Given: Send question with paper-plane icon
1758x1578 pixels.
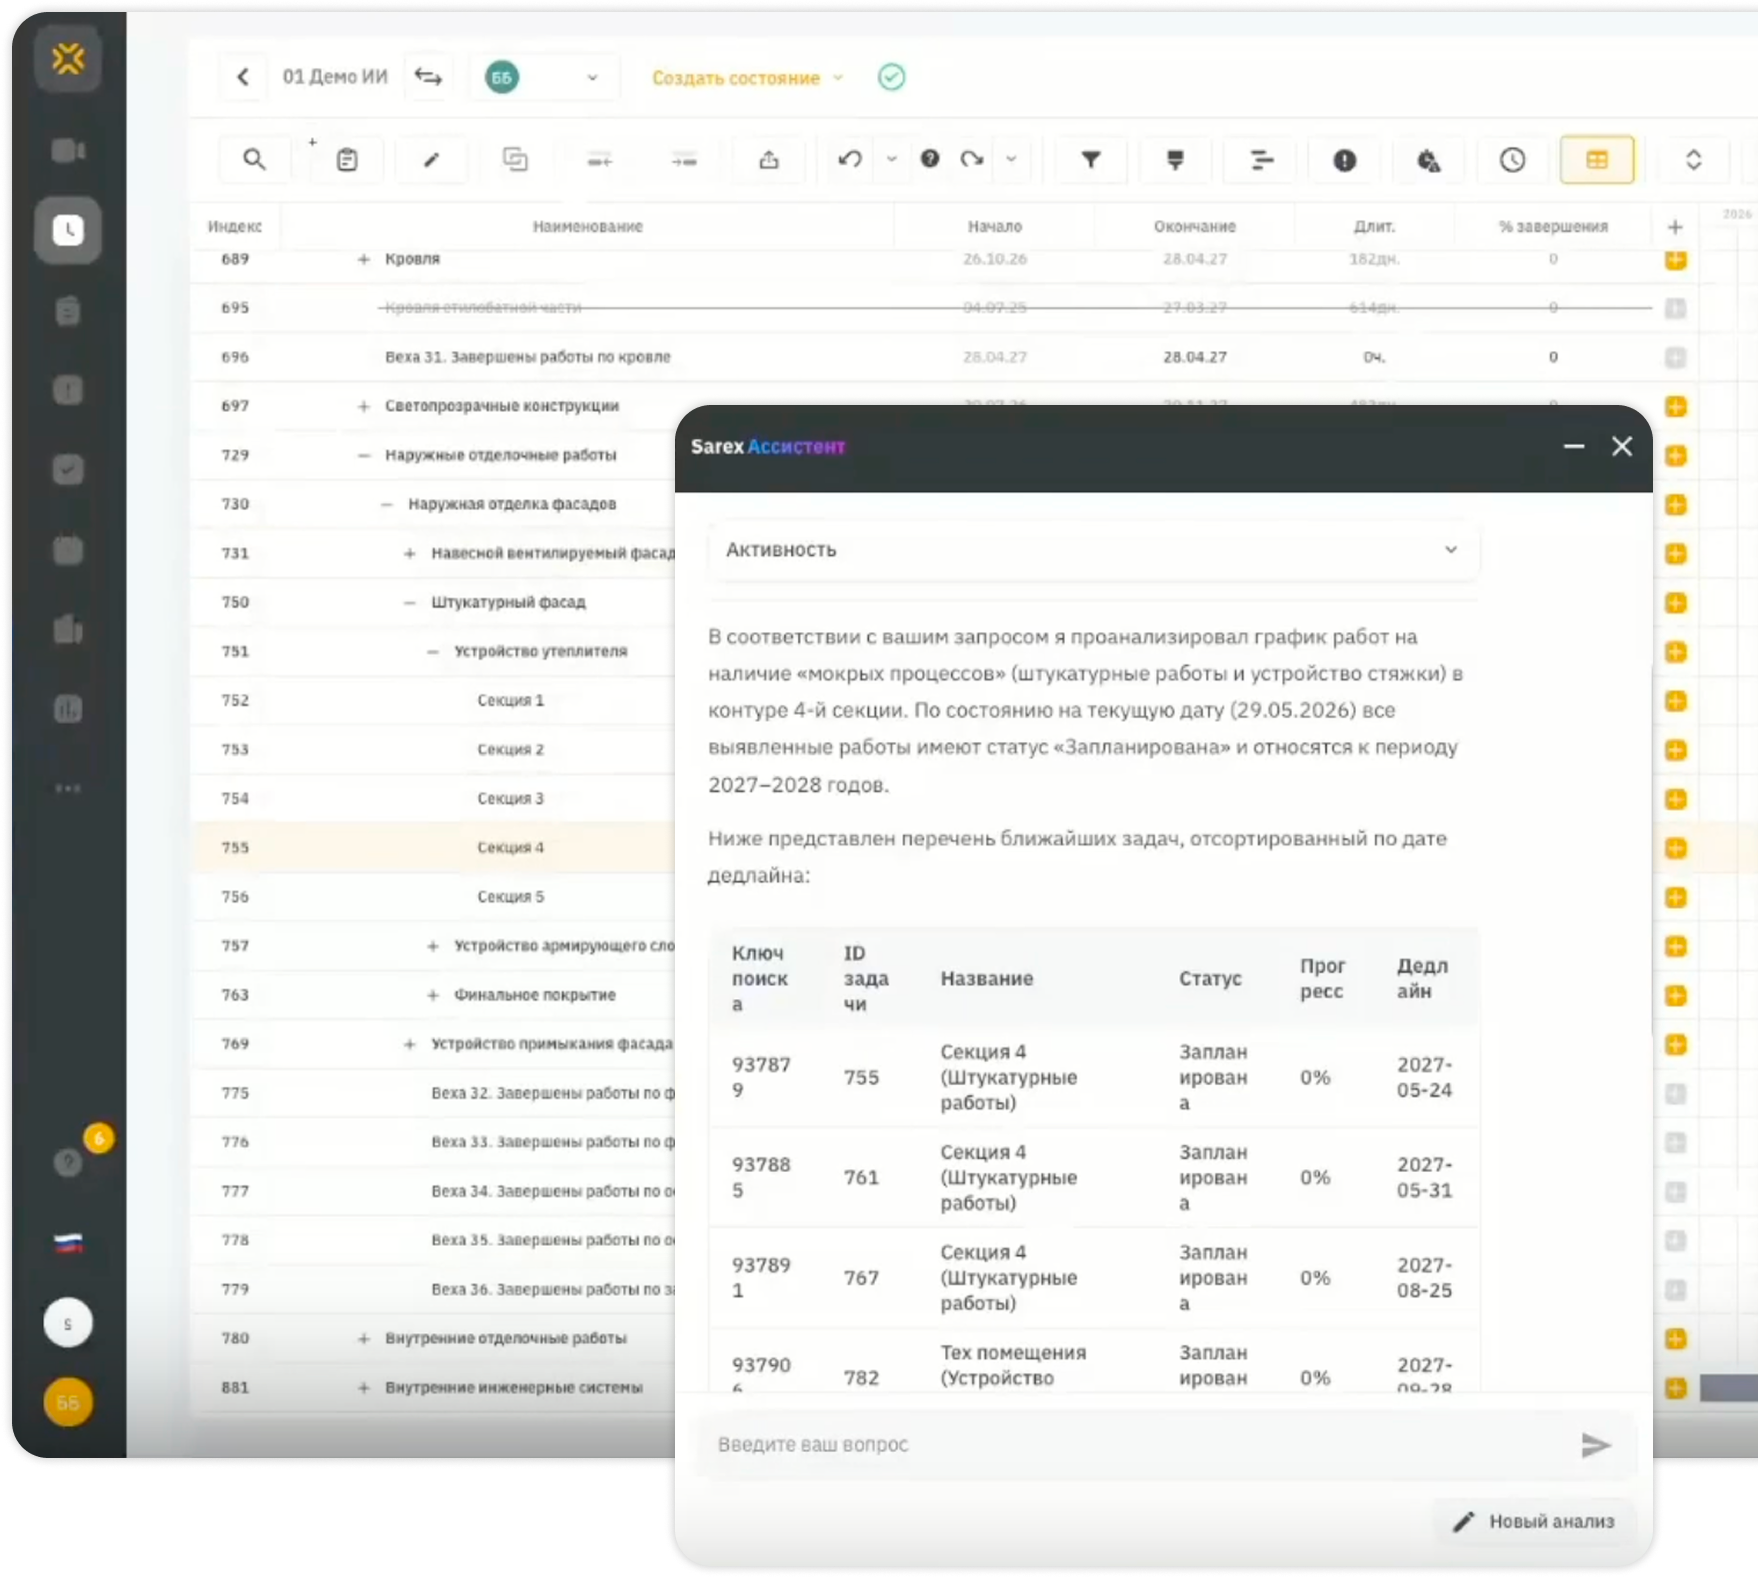Looking at the screenshot, I should (1595, 1445).
